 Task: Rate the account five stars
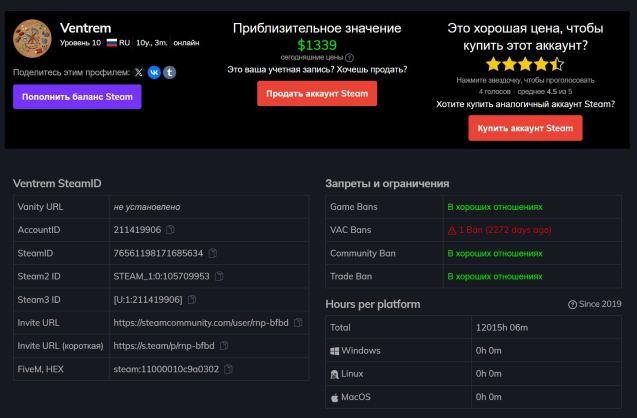pyautogui.click(x=557, y=64)
